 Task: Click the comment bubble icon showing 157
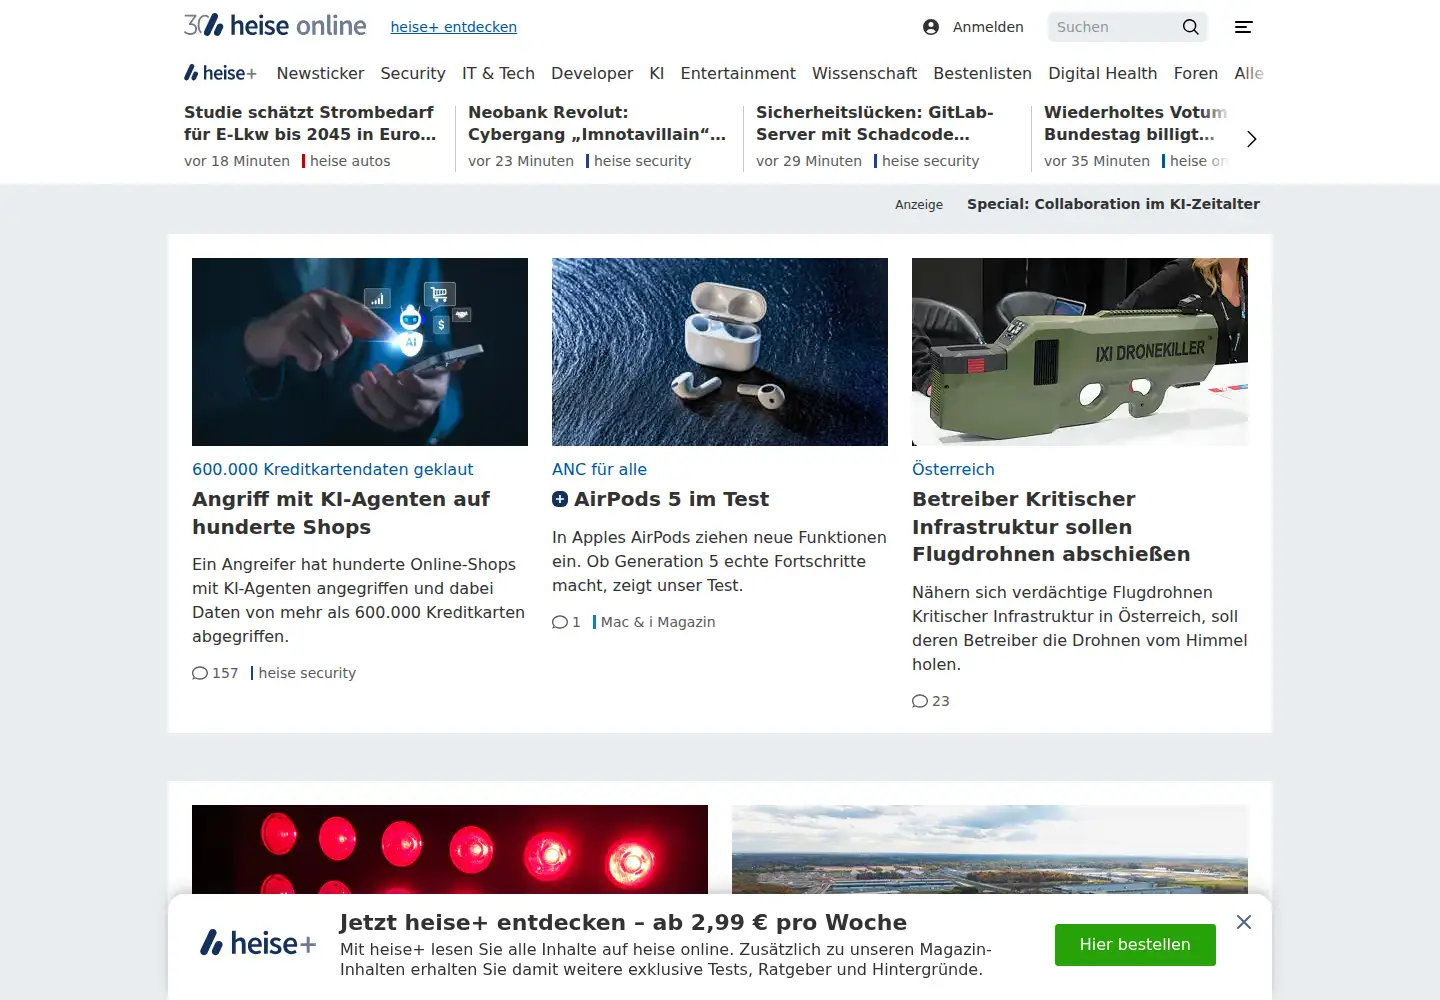(200, 673)
